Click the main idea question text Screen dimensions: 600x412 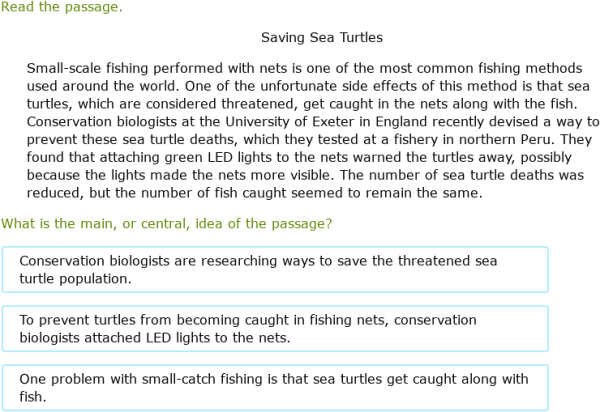coord(173,224)
